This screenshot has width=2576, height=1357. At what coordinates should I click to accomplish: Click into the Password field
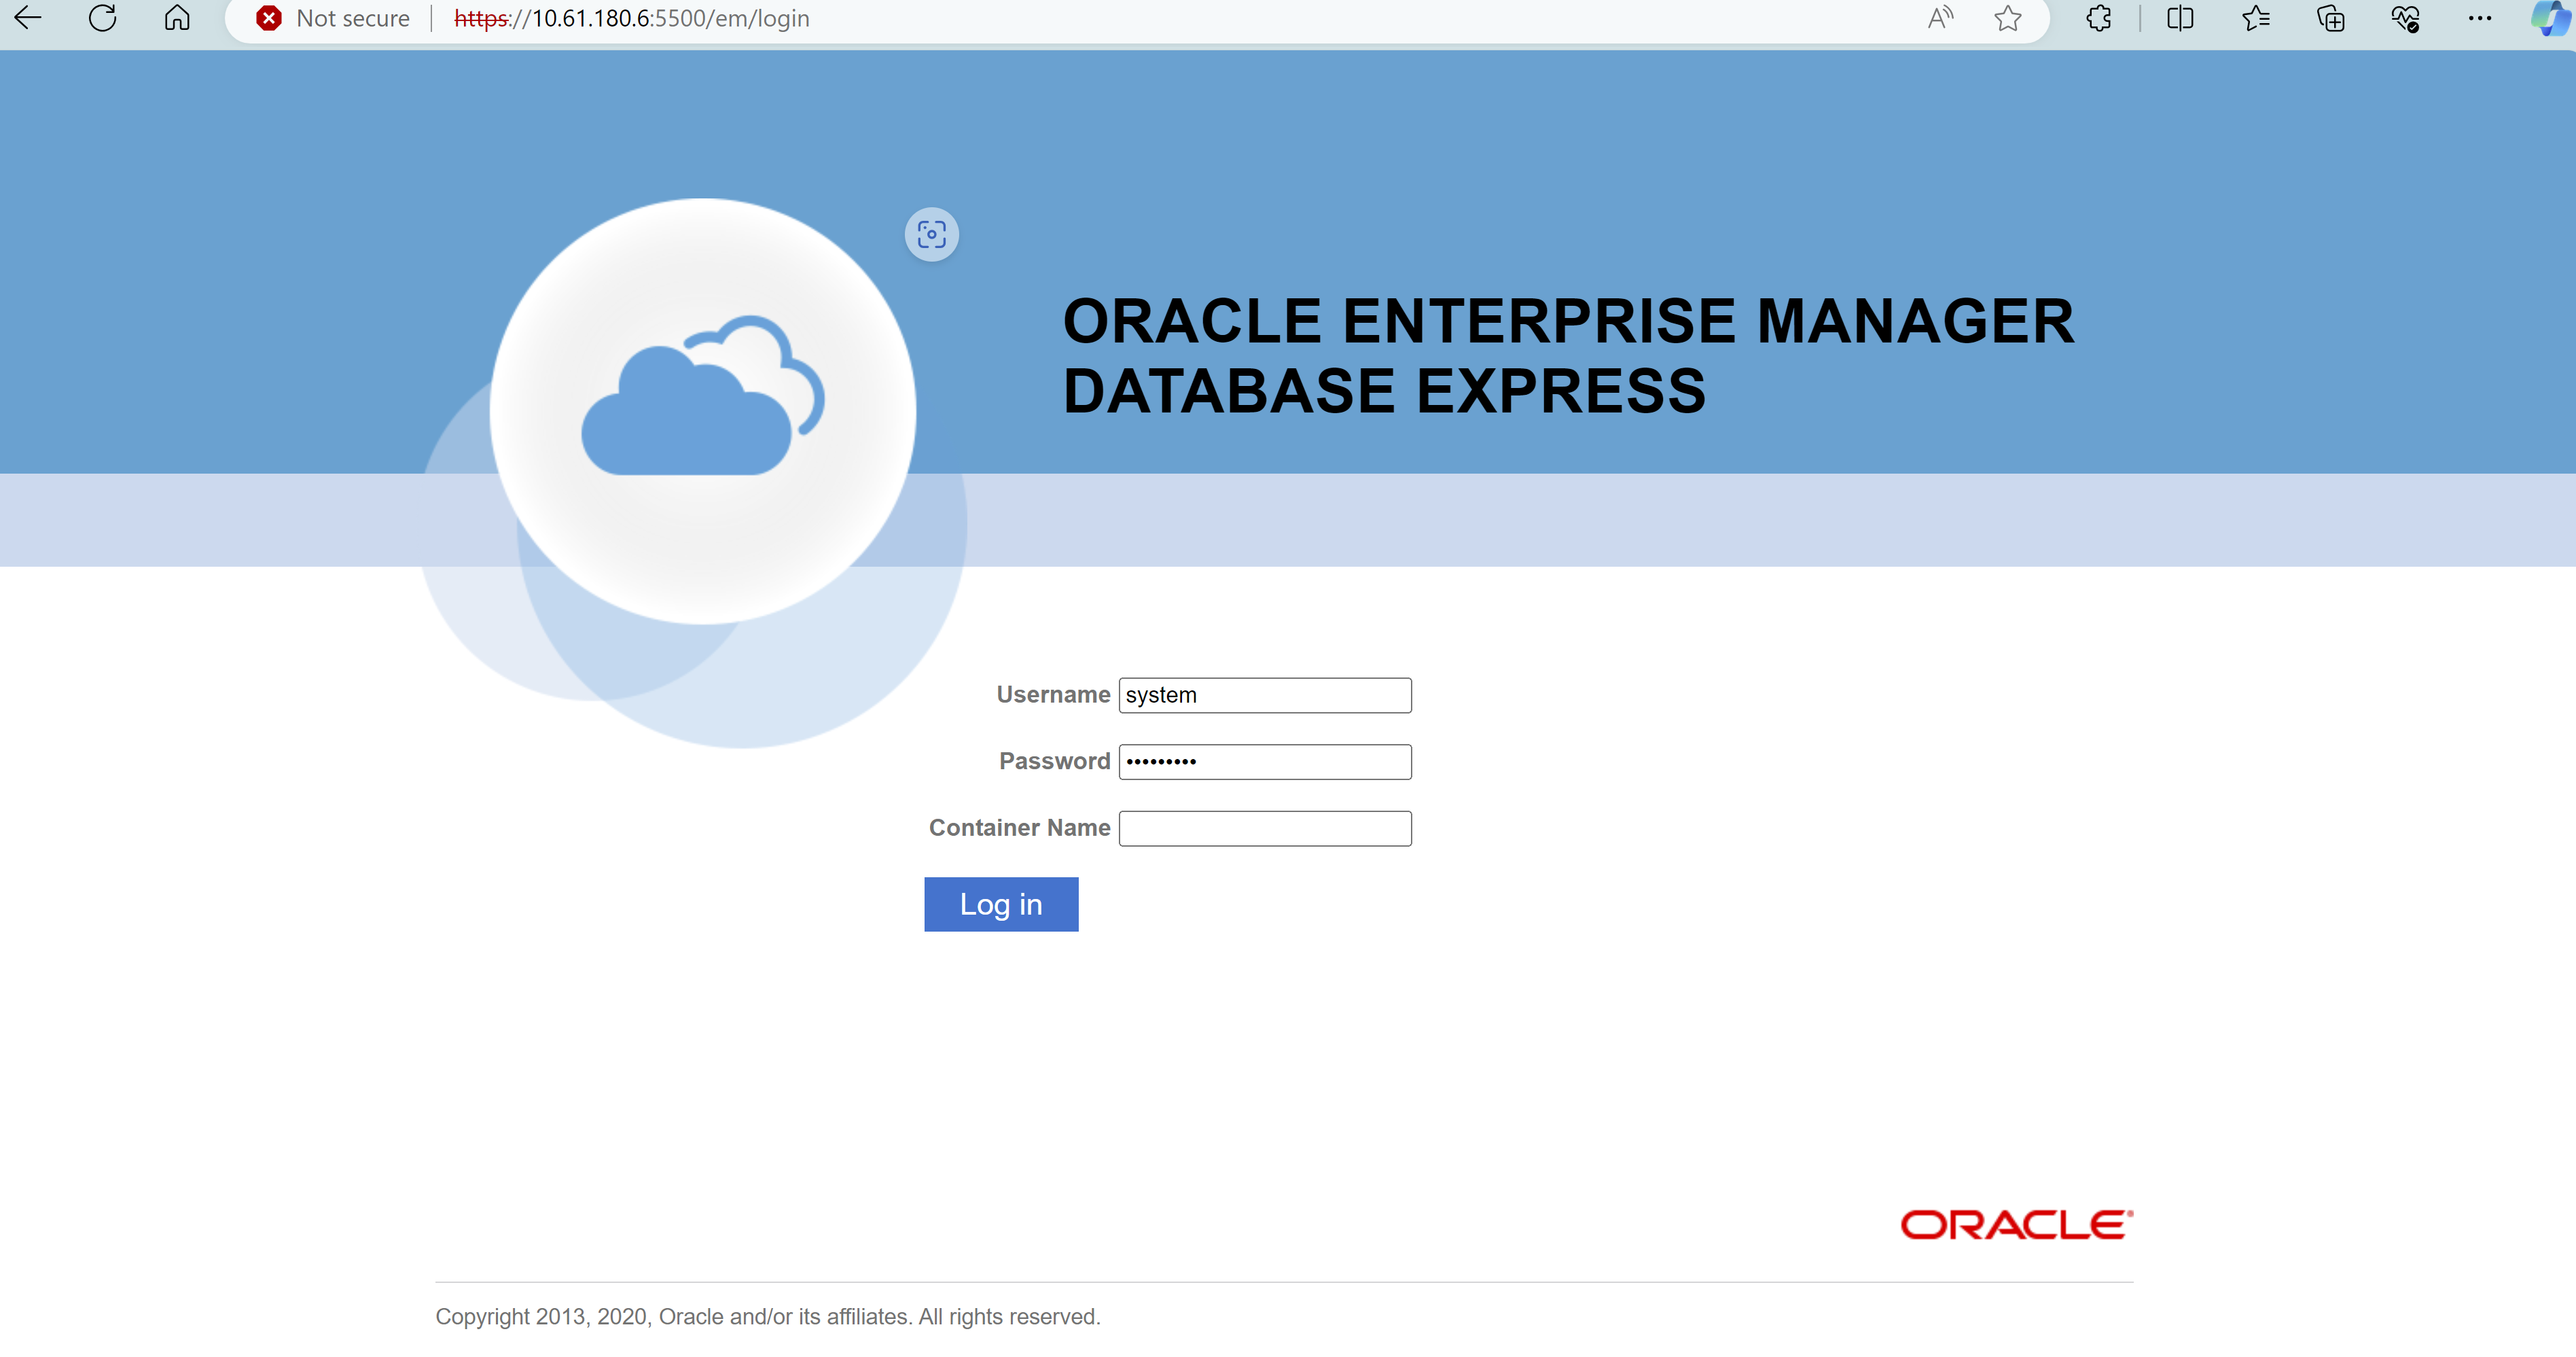tap(1264, 762)
